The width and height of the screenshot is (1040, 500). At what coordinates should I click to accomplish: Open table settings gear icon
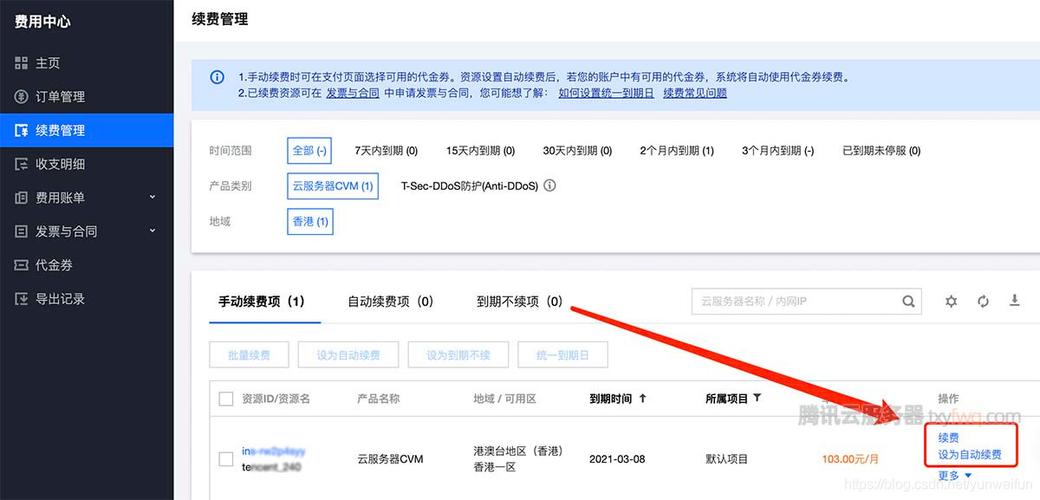pyautogui.click(x=951, y=302)
